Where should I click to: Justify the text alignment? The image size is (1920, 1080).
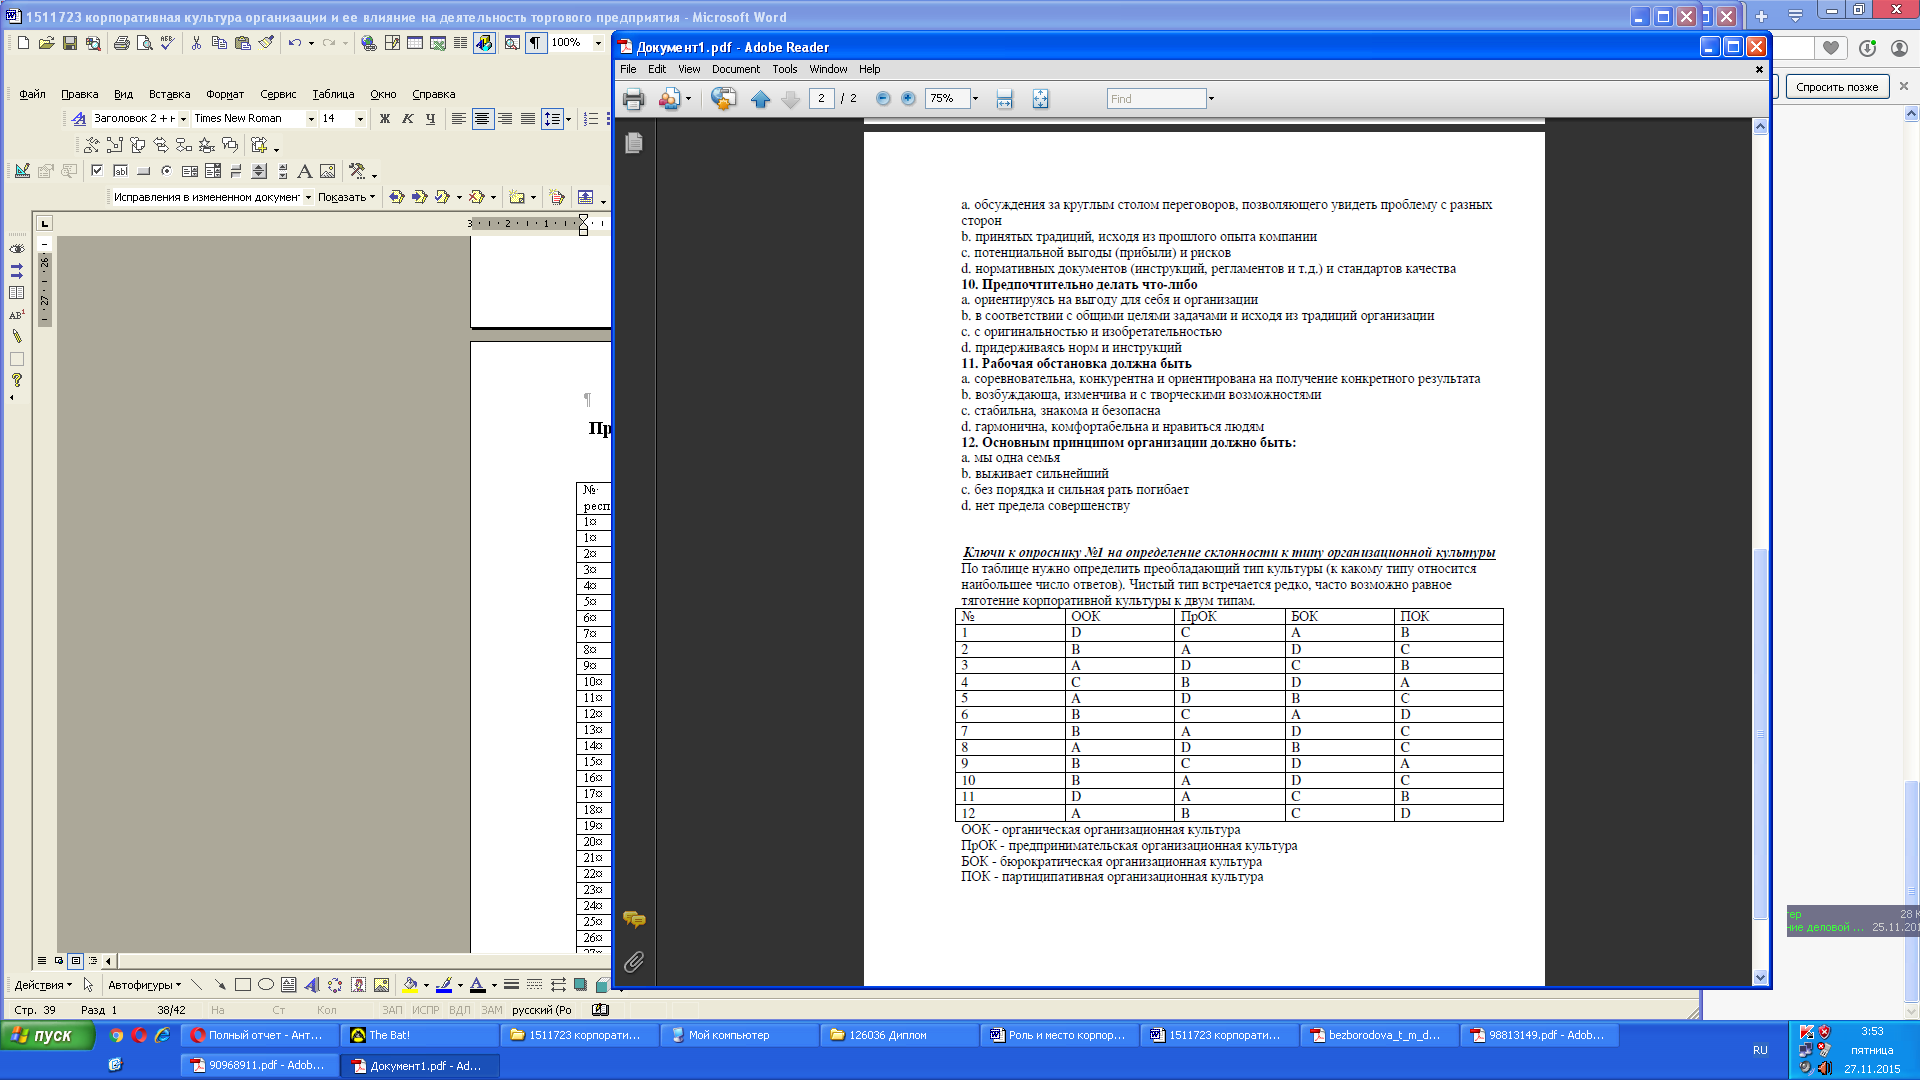pos(528,119)
